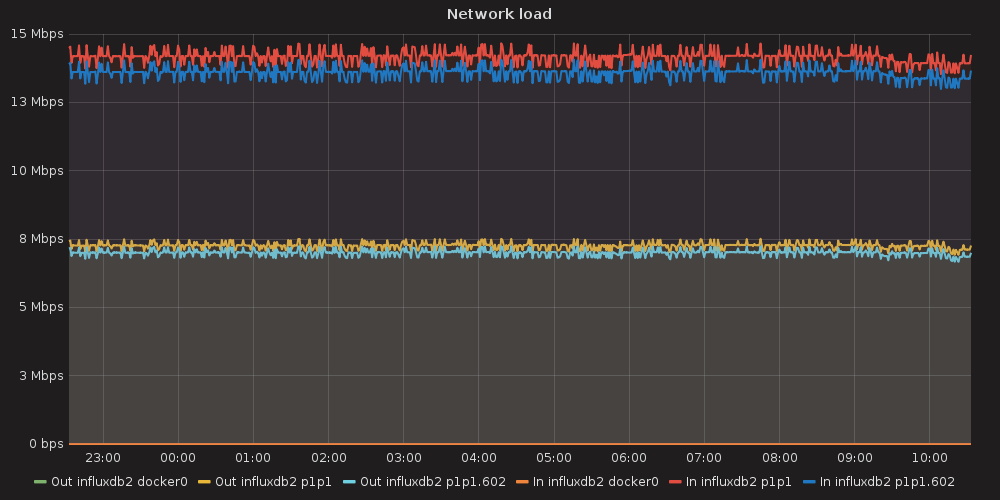Click red swatch of In influxdb2 p1p1
The height and width of the screenshot is (500, 1000).
(x=675, y=482)
